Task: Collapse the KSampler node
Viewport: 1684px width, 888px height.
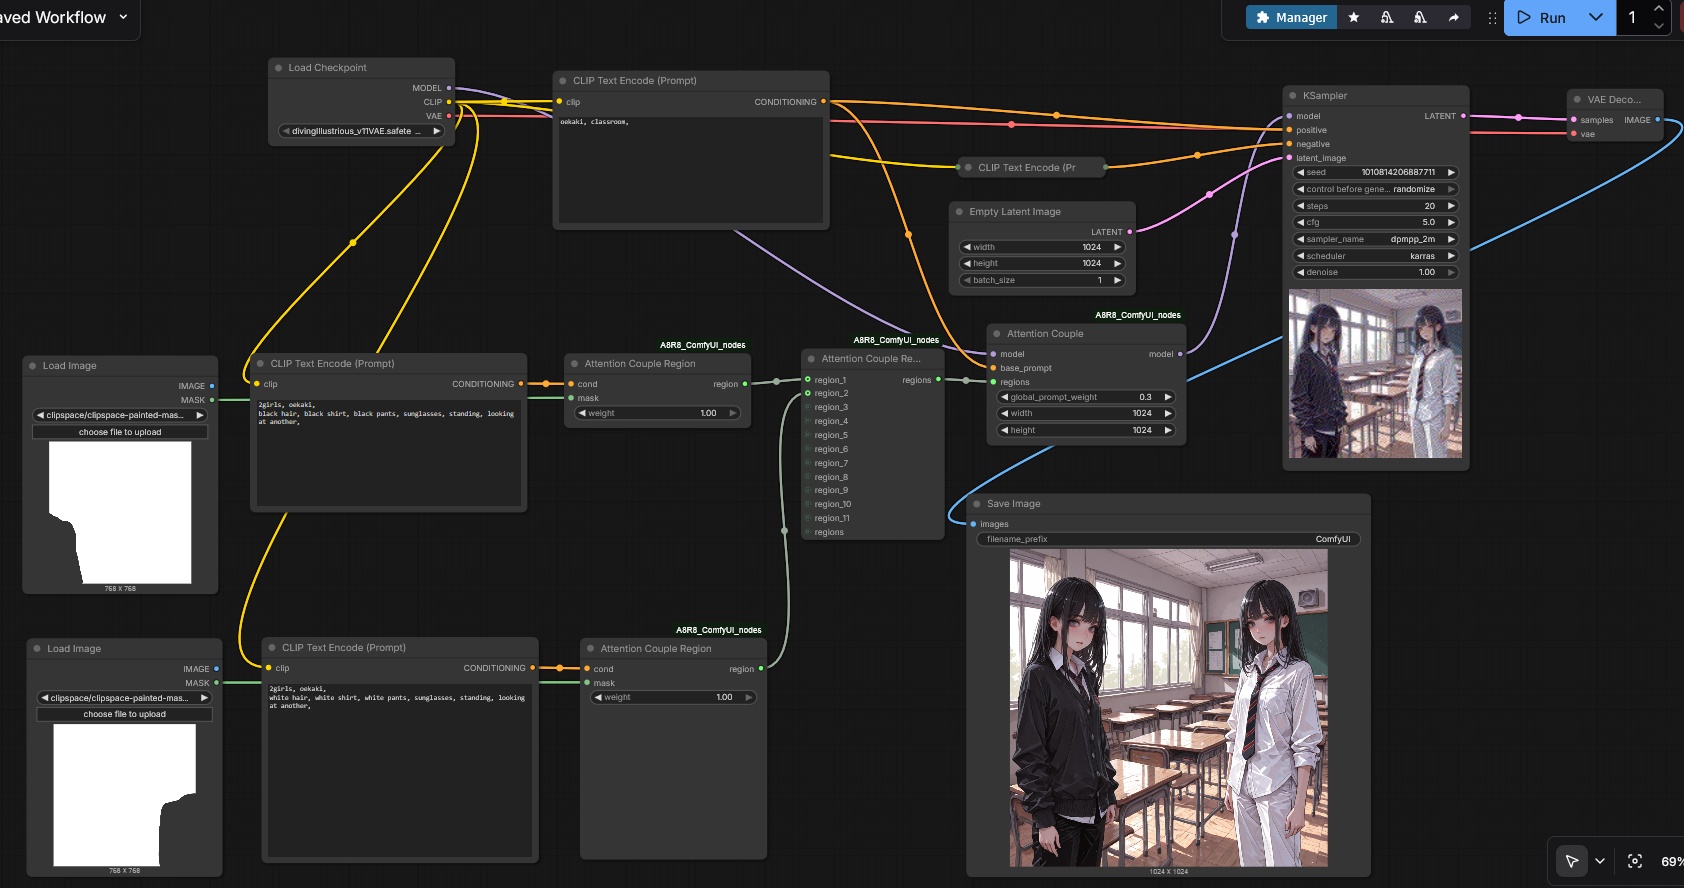Action: point(1292,96)
